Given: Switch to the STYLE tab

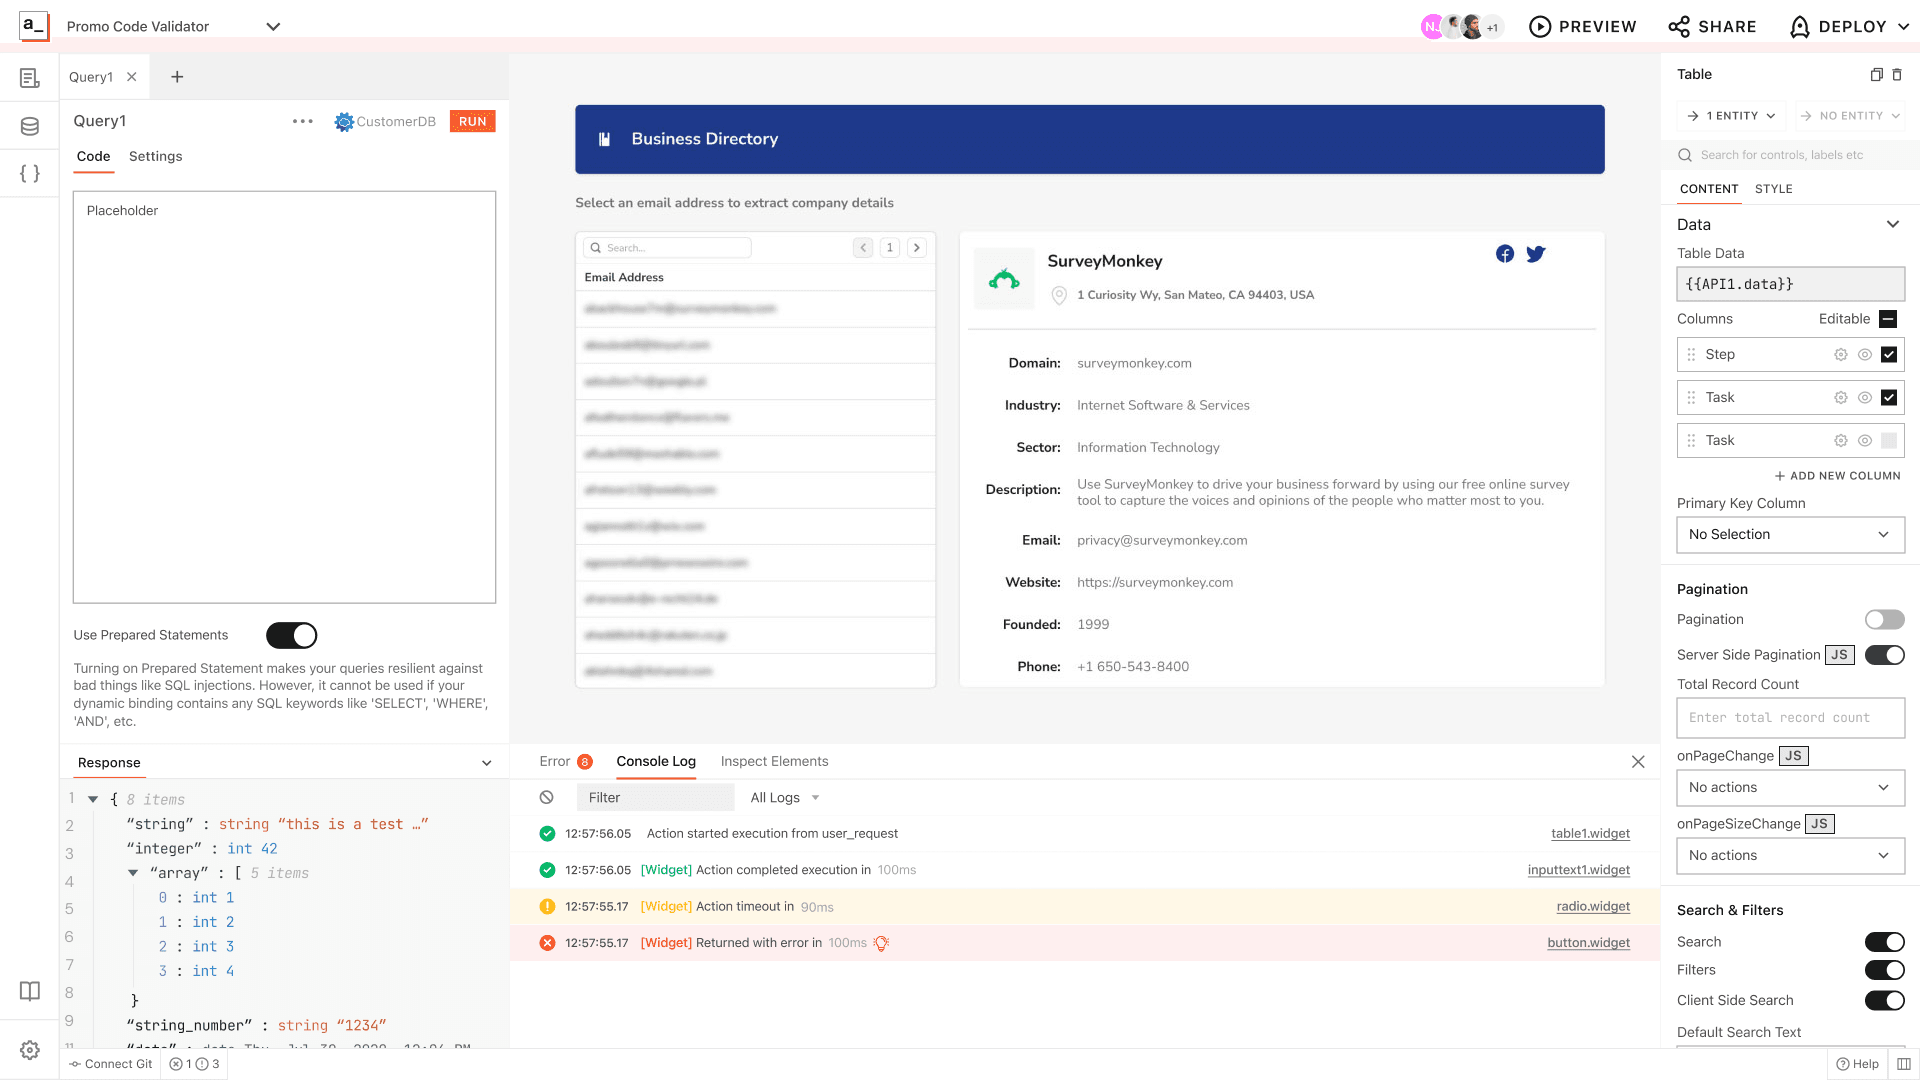Looking at the screenshot, I should [x=1773, y=189].
